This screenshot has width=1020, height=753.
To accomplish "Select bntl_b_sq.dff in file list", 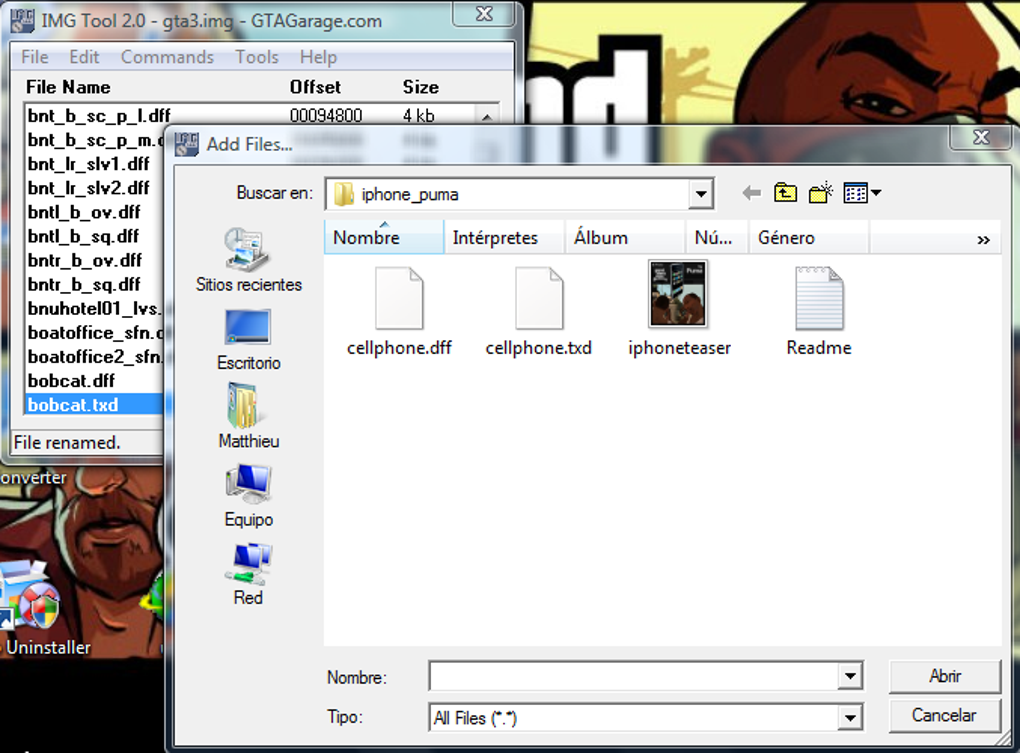I will 83,236.
